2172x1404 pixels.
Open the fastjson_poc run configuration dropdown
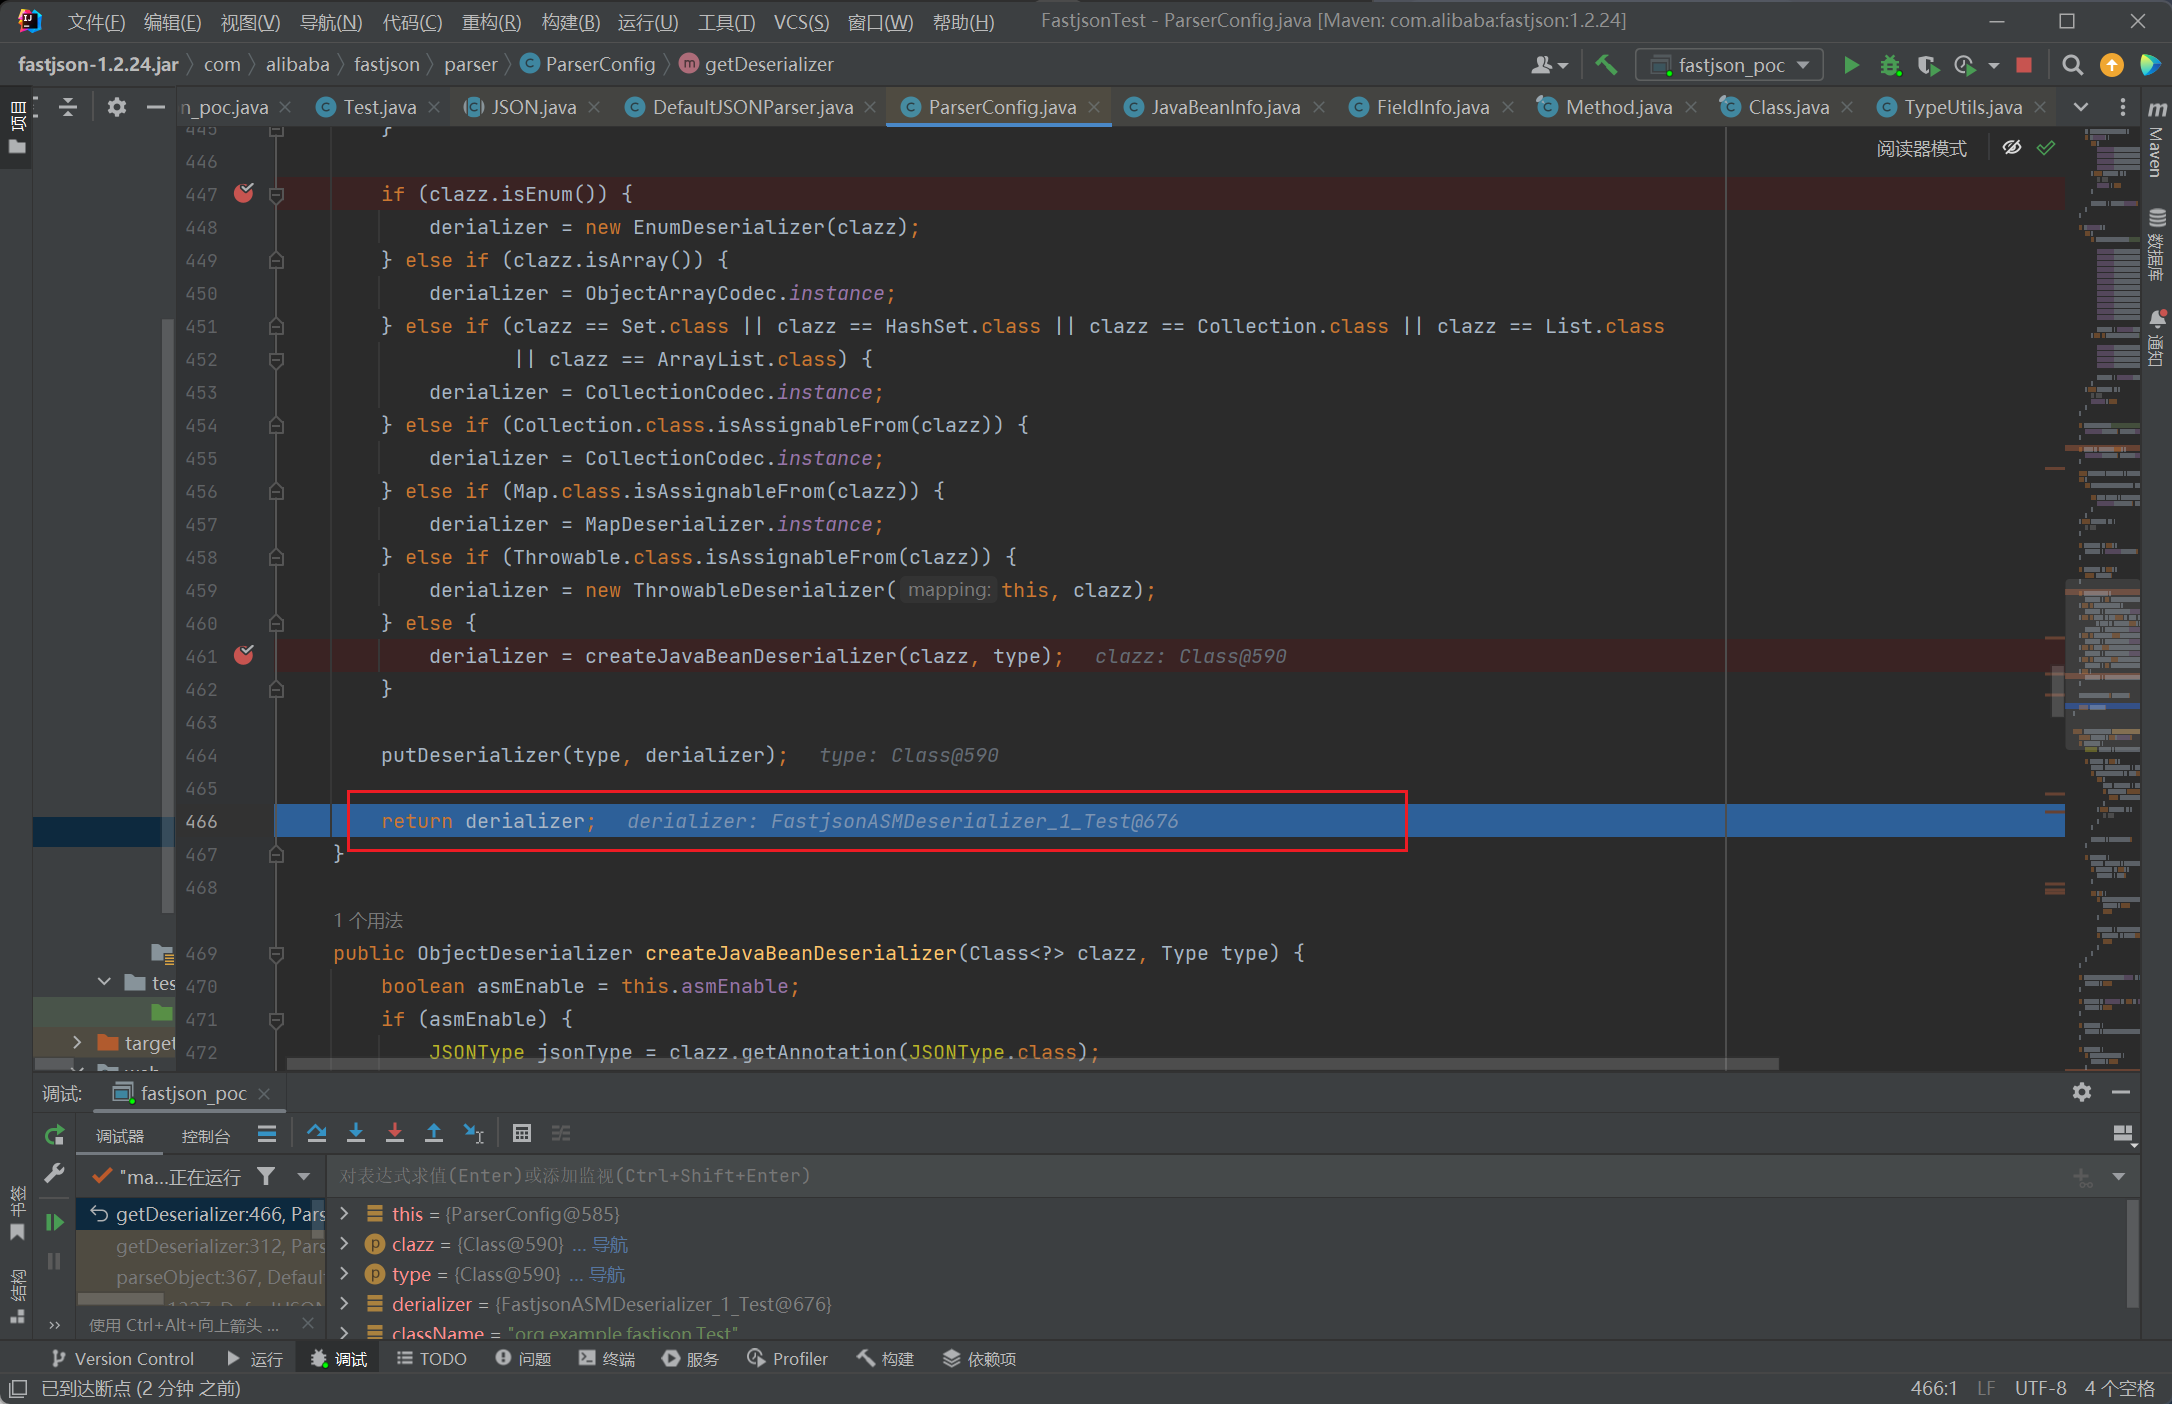(1732, 65)
